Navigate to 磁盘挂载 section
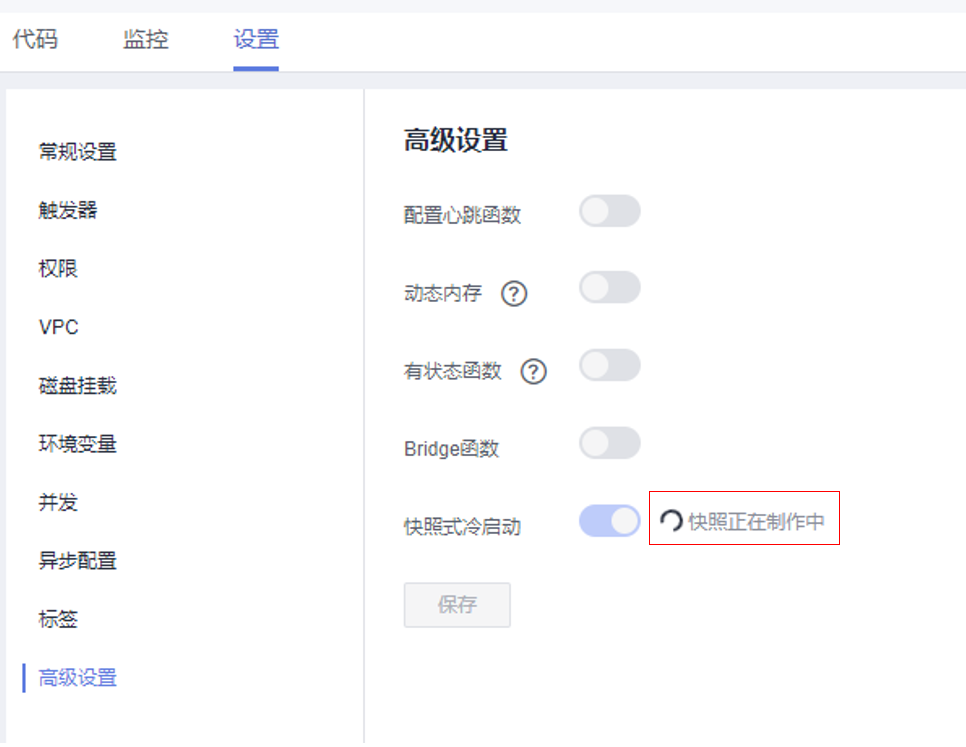Screen dimensions: 966x747 pos(78,386)
